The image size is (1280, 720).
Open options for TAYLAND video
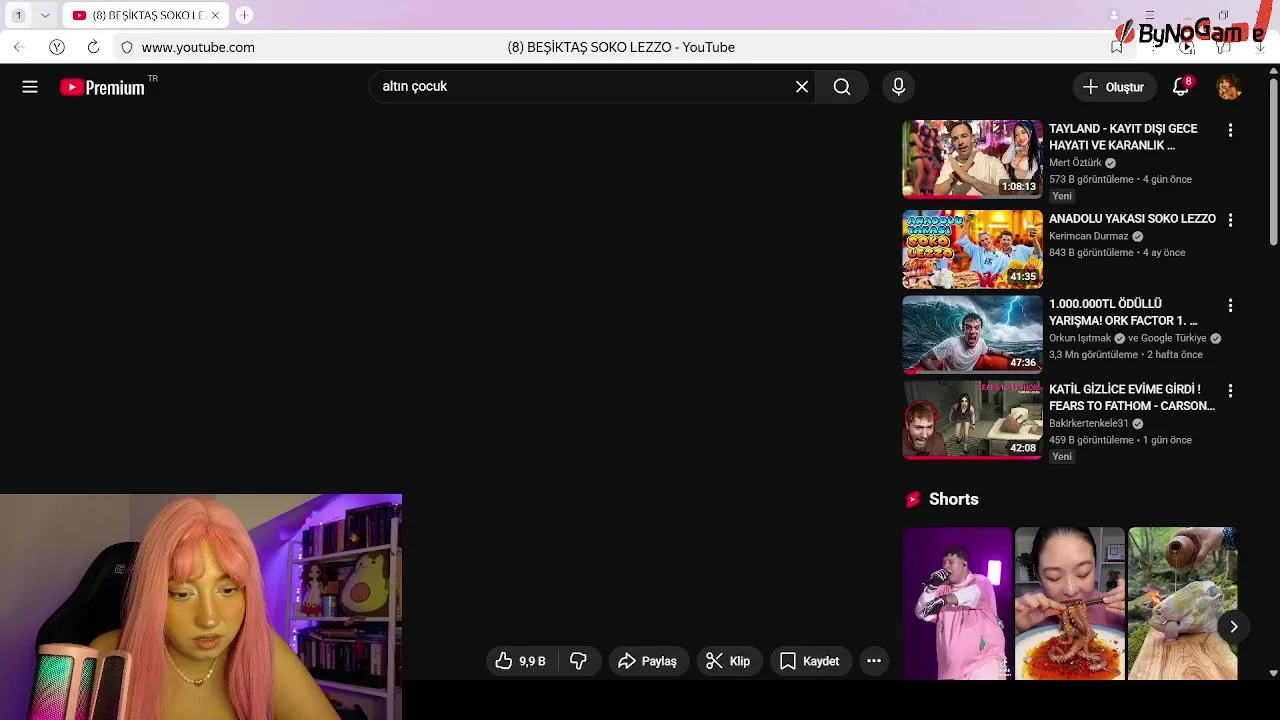1230,130
